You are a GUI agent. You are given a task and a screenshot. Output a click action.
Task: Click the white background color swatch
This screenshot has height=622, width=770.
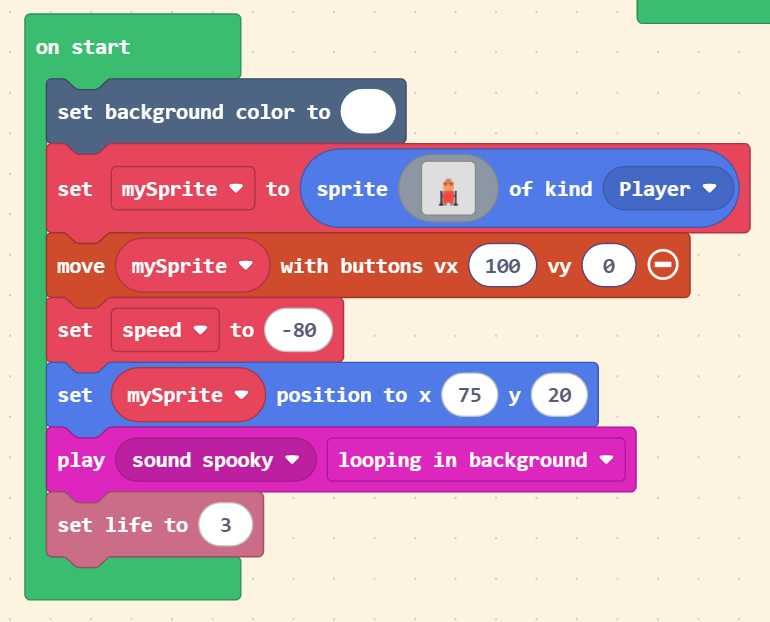(368, 111)
